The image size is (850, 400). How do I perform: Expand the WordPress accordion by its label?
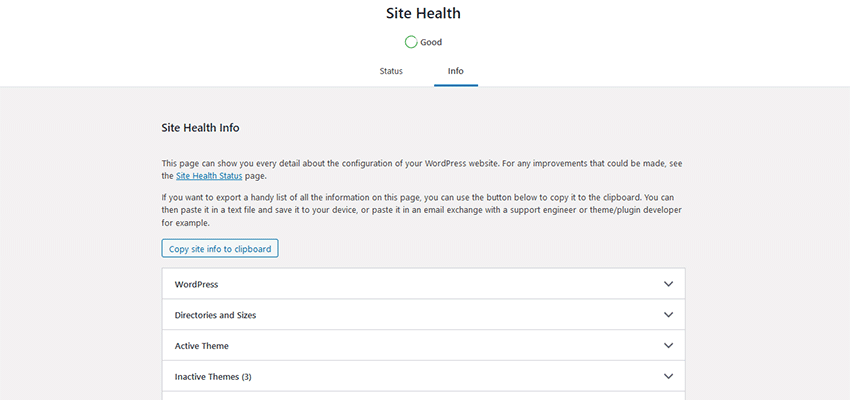[x=196, y=284]
